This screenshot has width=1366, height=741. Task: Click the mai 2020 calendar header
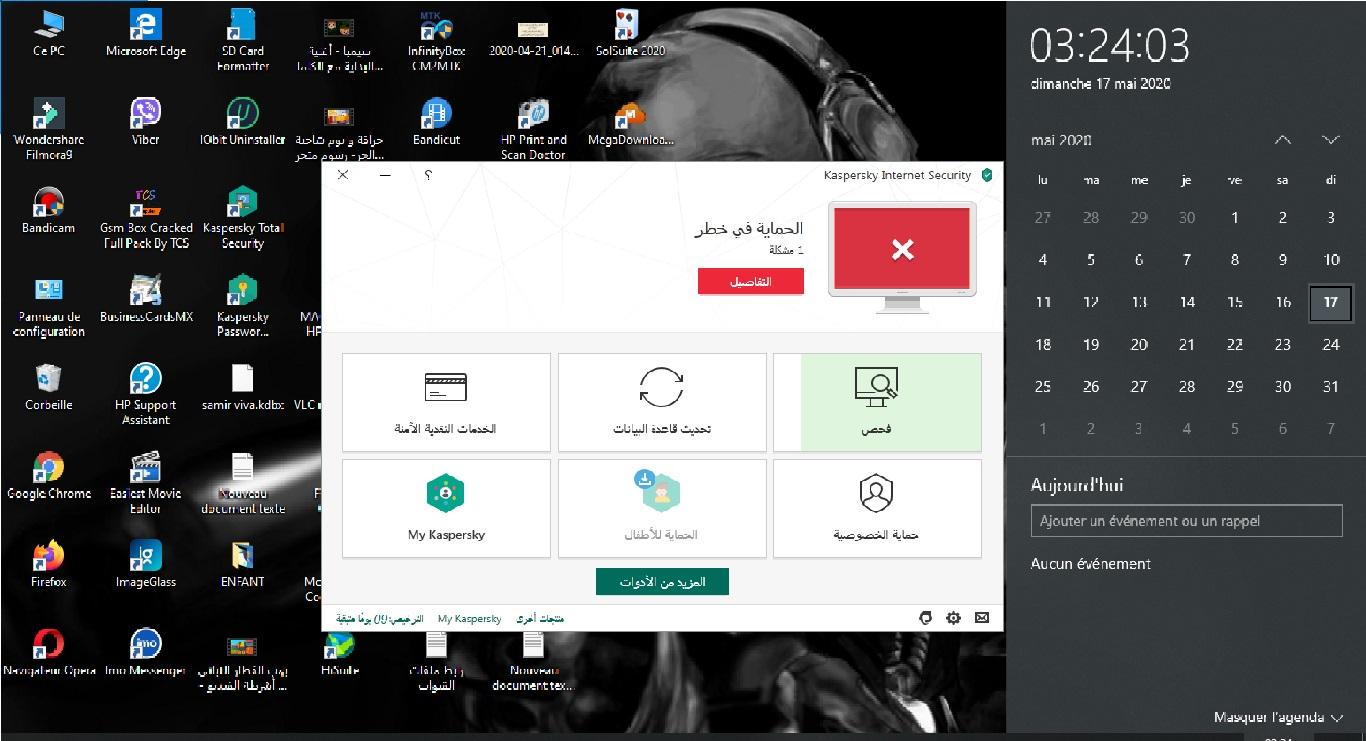click(1061, 140)
